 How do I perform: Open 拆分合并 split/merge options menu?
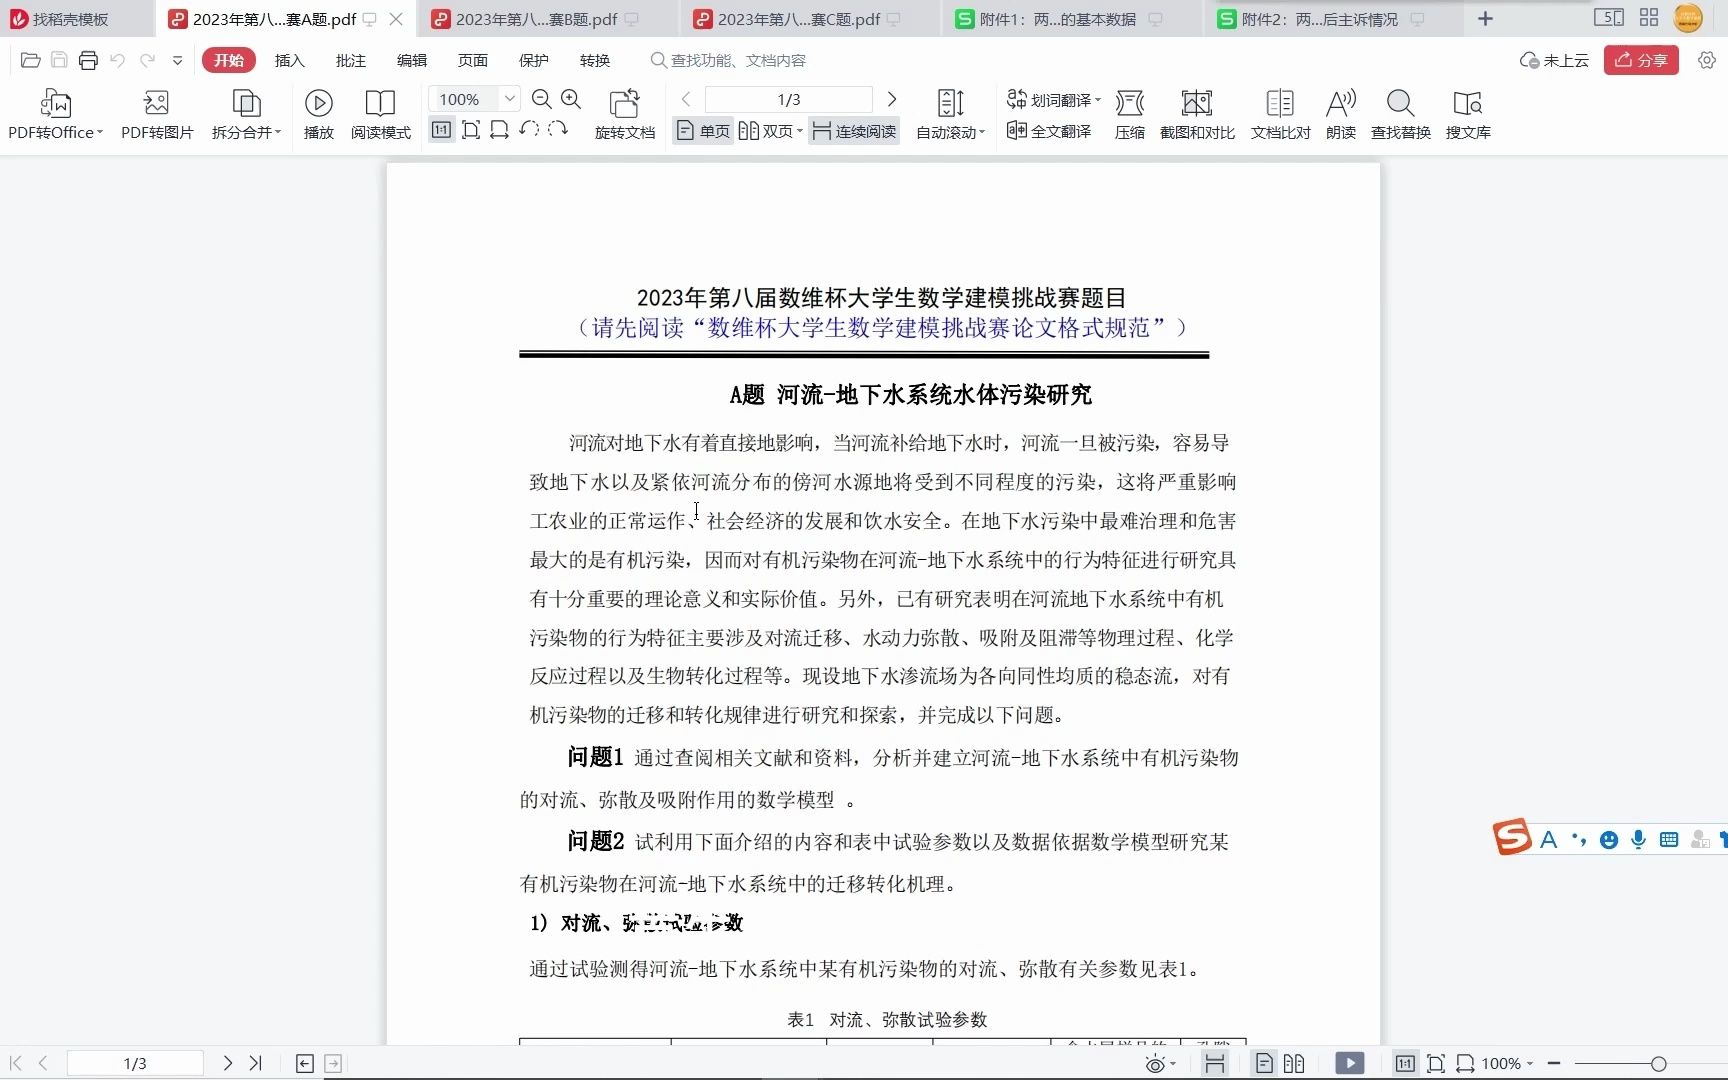click(x=245, y=113)
